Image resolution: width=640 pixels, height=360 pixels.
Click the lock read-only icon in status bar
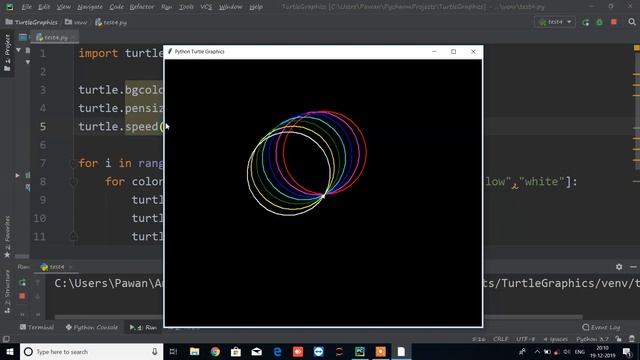point(619,339)
